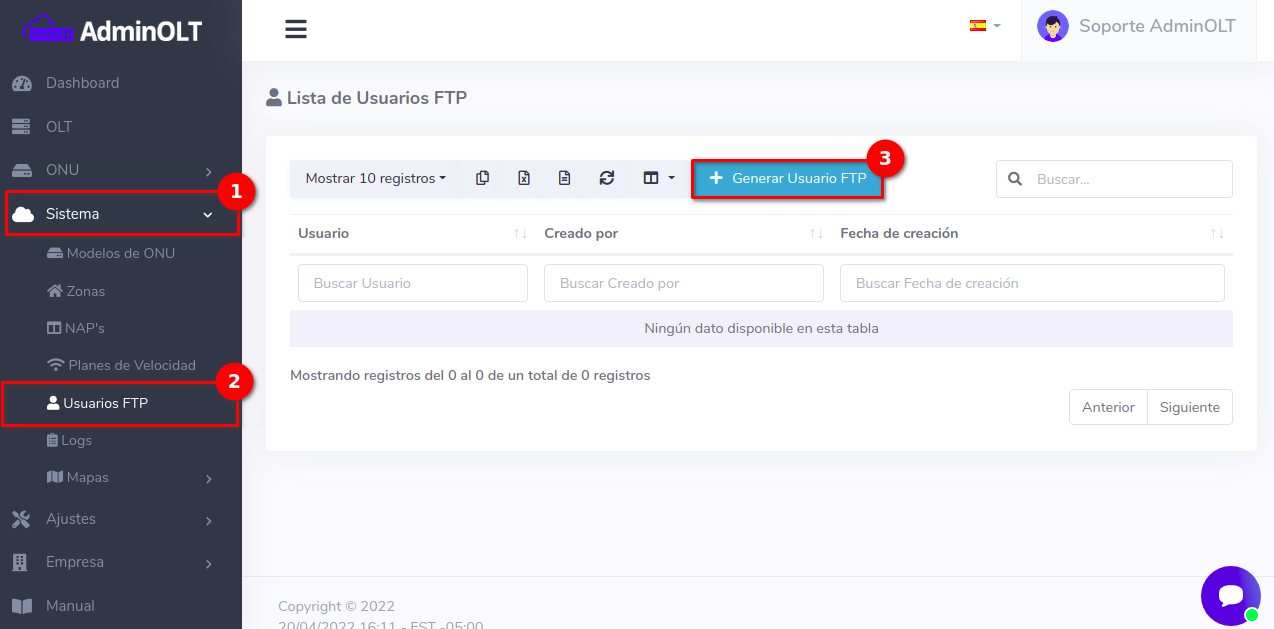Click the Buscar search field
1274x629 pixels.
click(x=1127, y=179)
